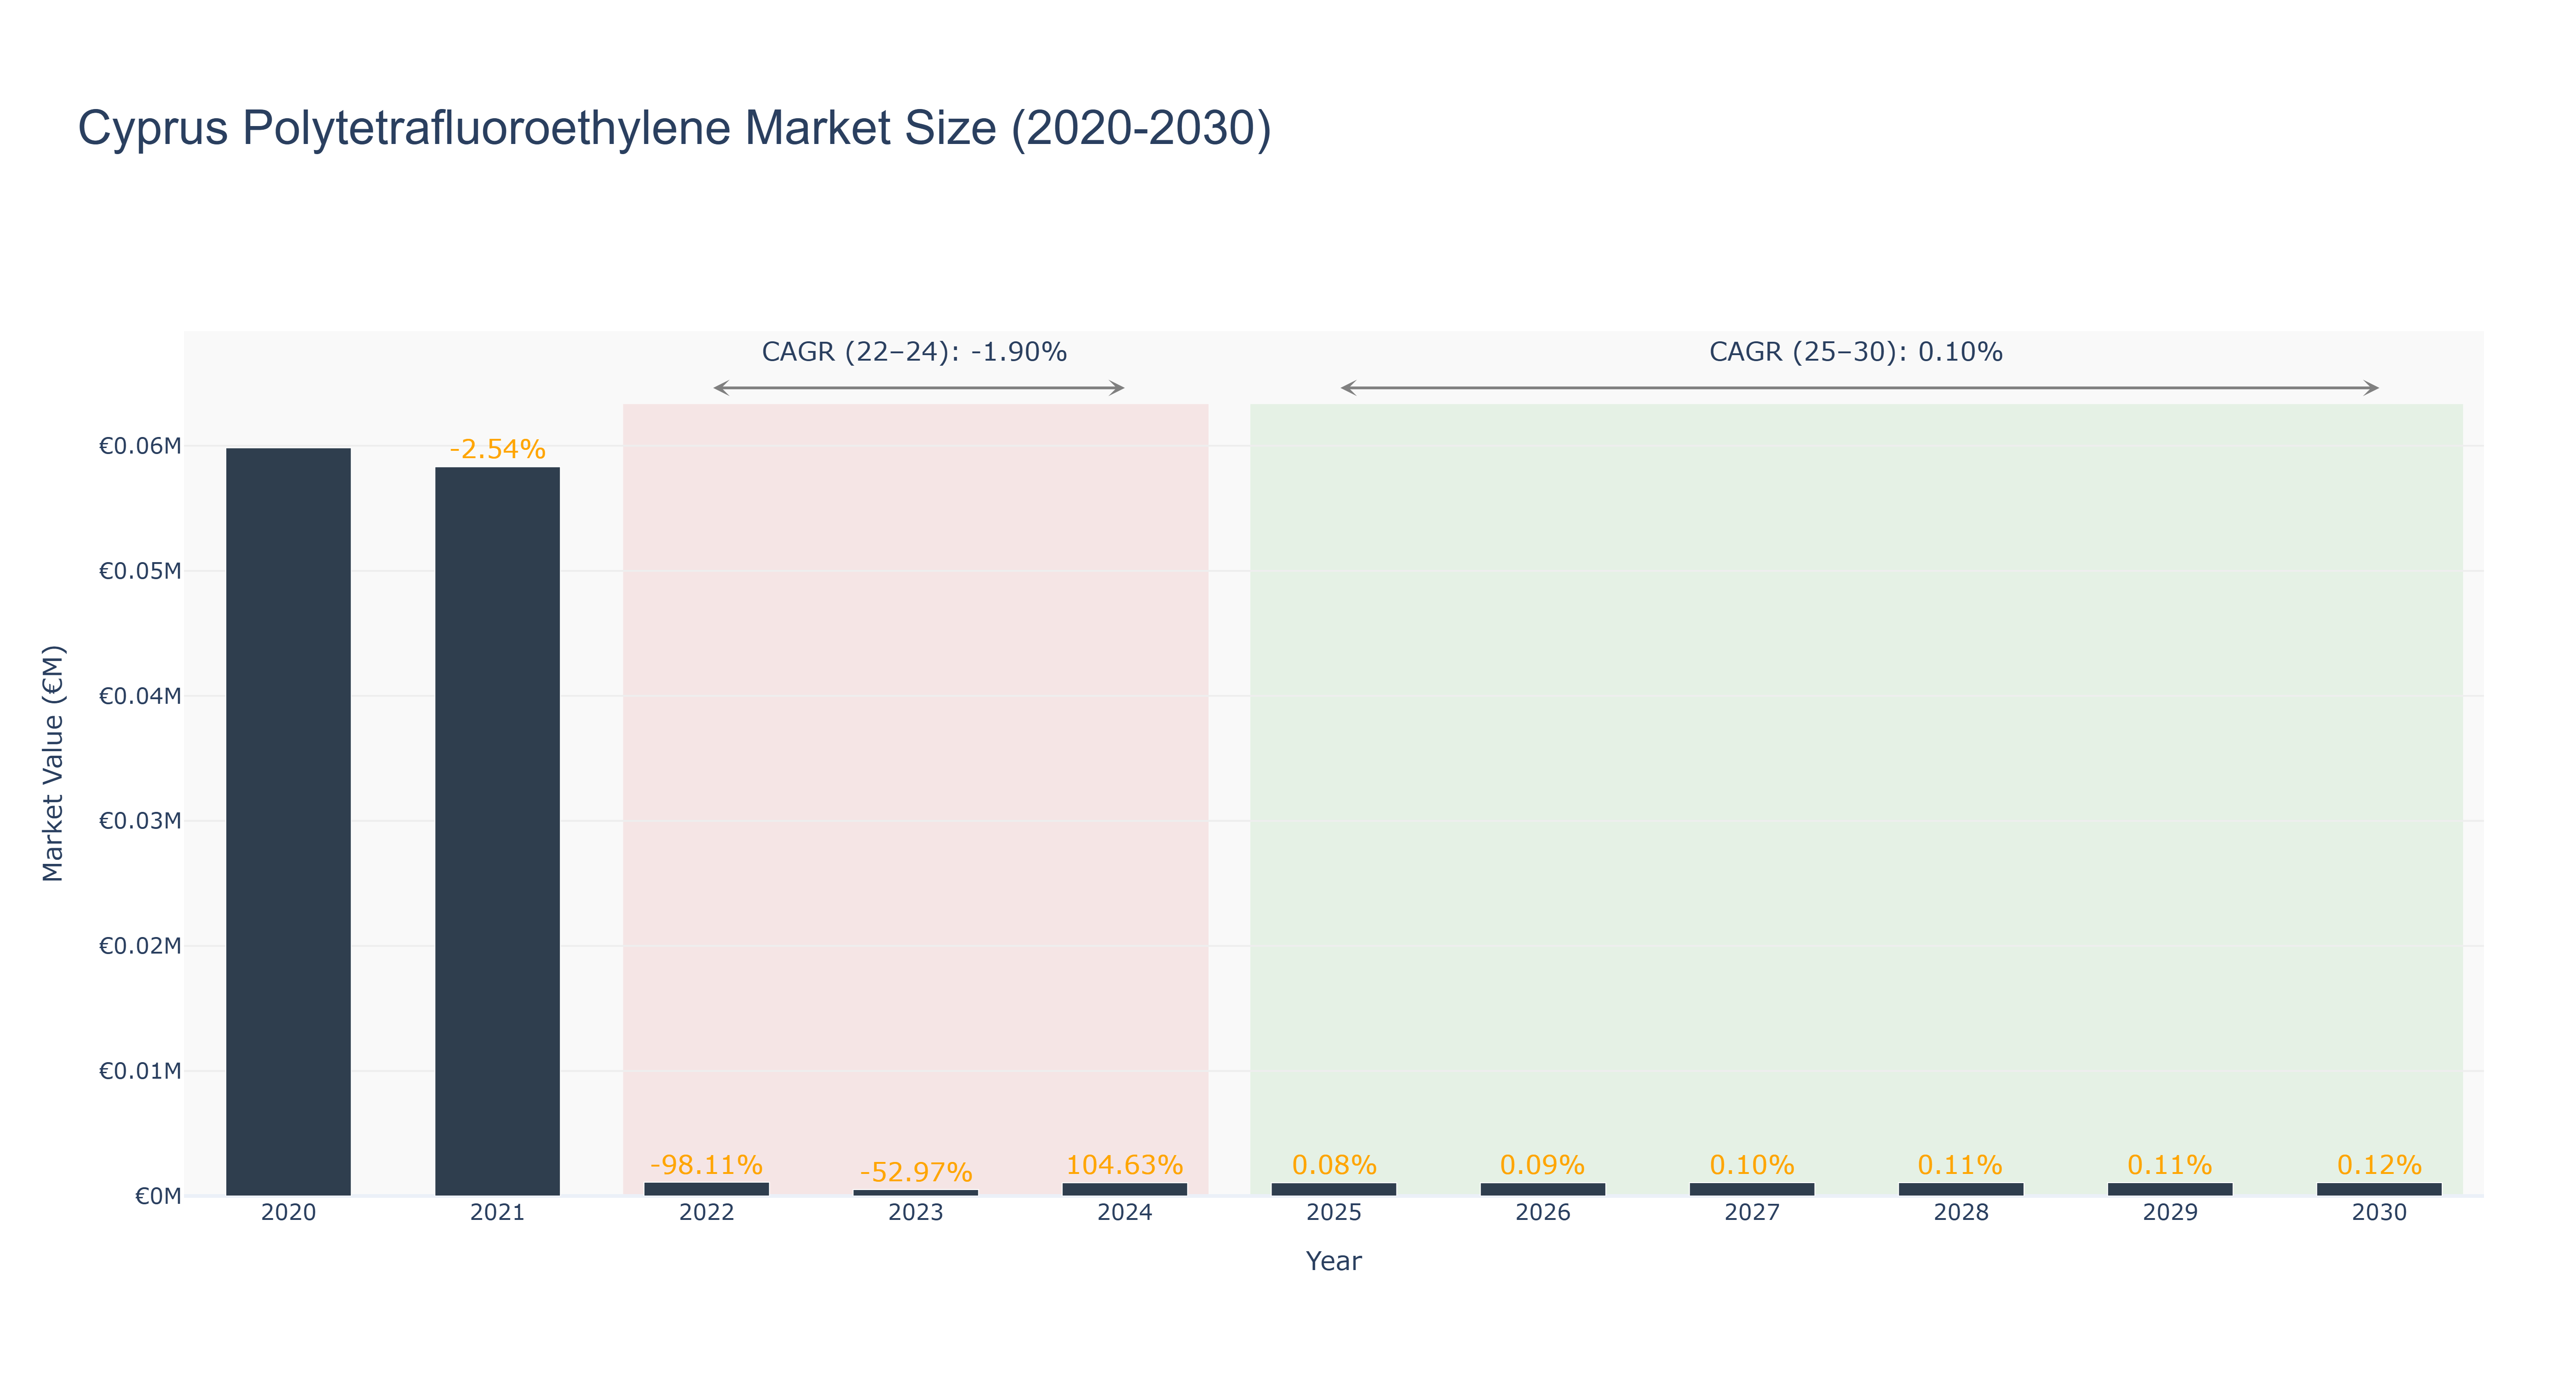This screenshot has width=2576, height=1380.
Task: Click the €0M y-axis tick label
Action: (x=158, y=1196)
